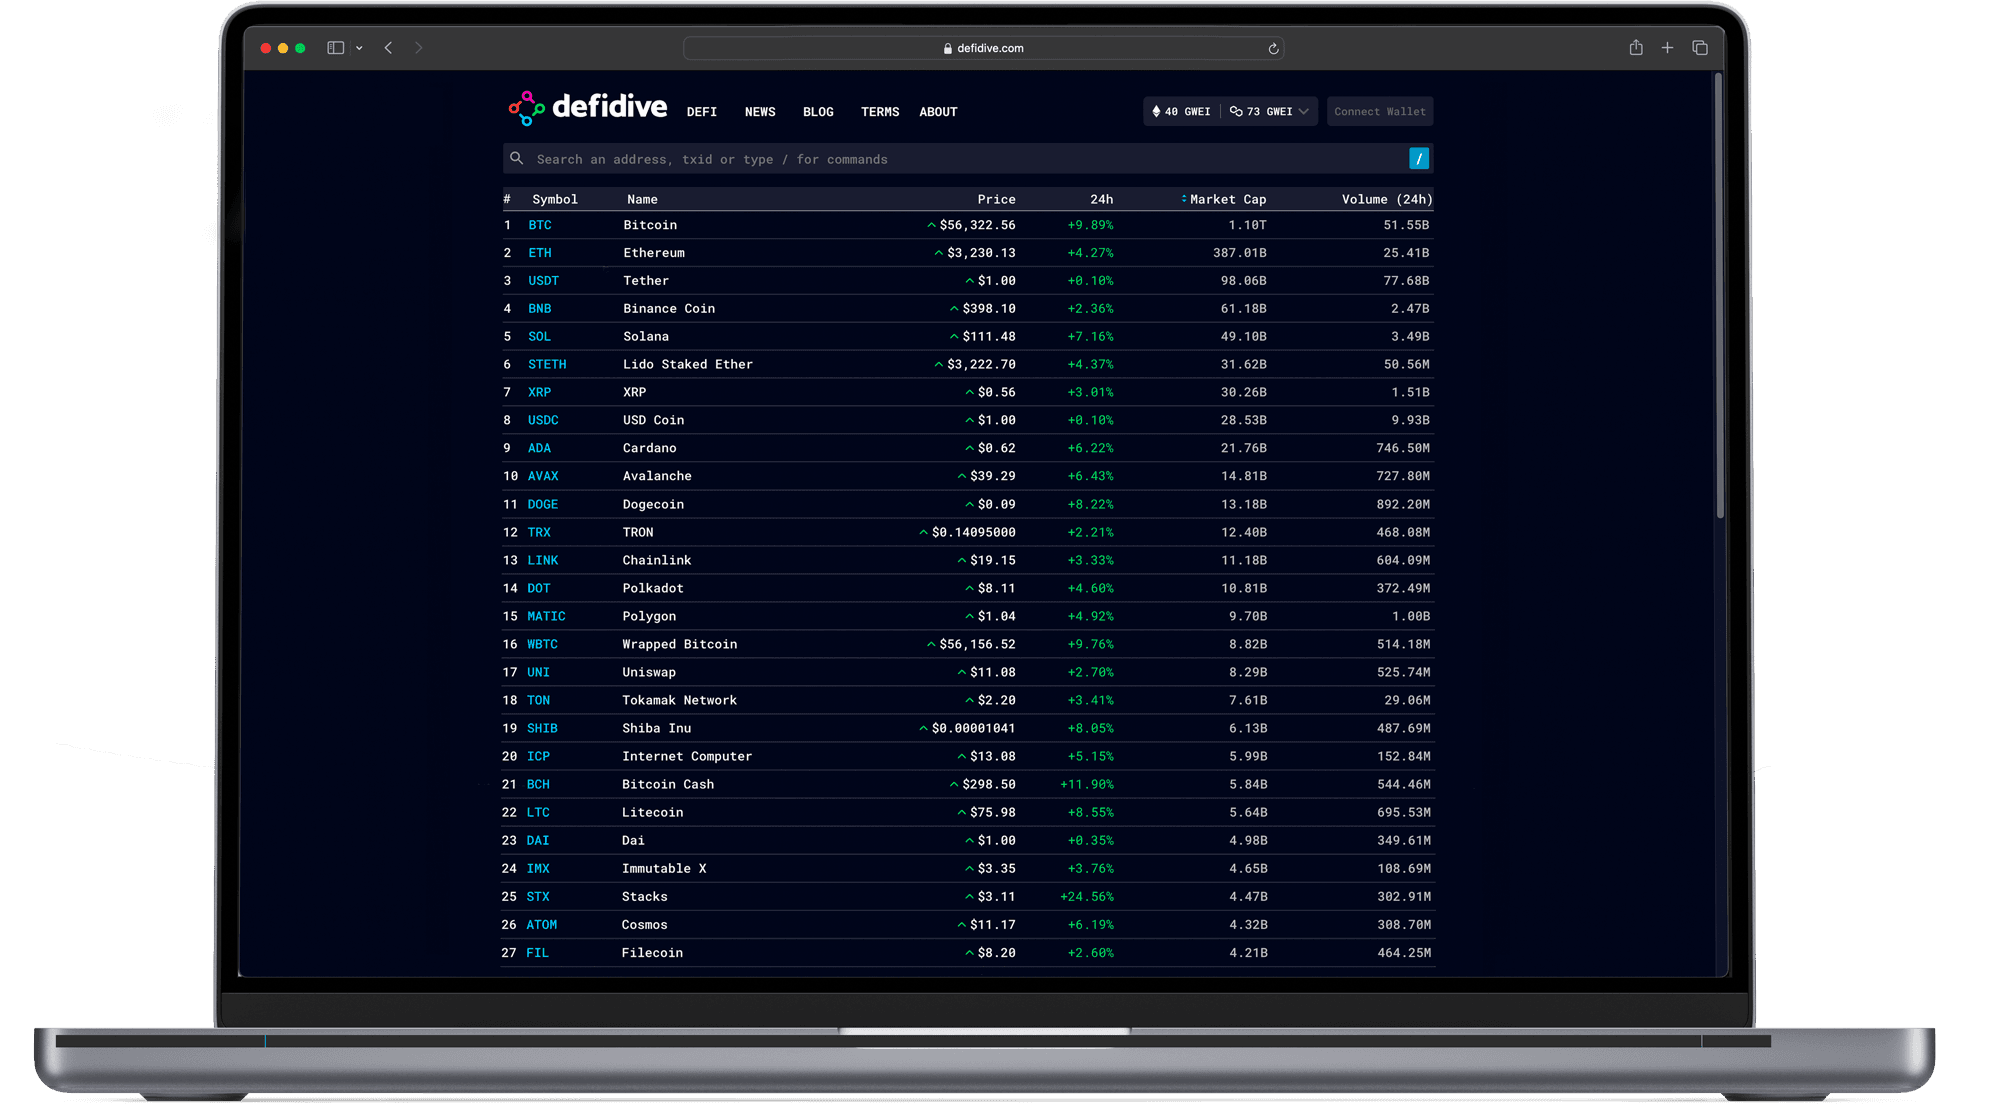The width and height of the screenshot is (2000, 1105).
Task: Open the SHIB symbol link
Action: coord(542,729)
